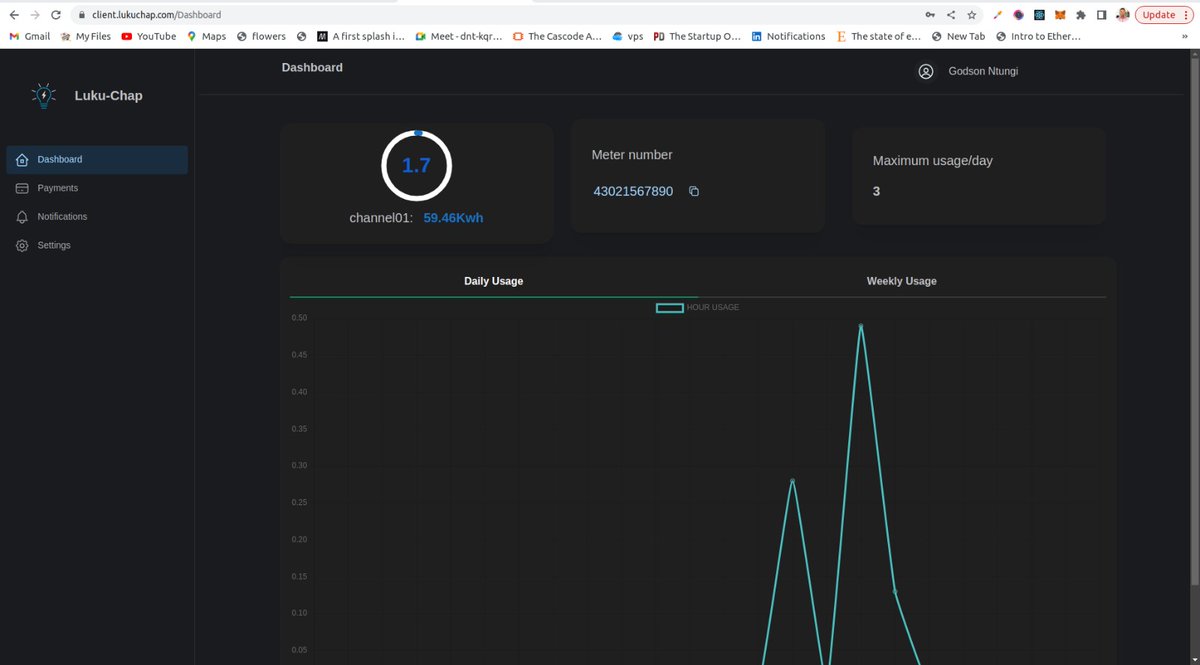Click the highest peak point on the chart
This screenshot has width=1200, height=665.
860,326
